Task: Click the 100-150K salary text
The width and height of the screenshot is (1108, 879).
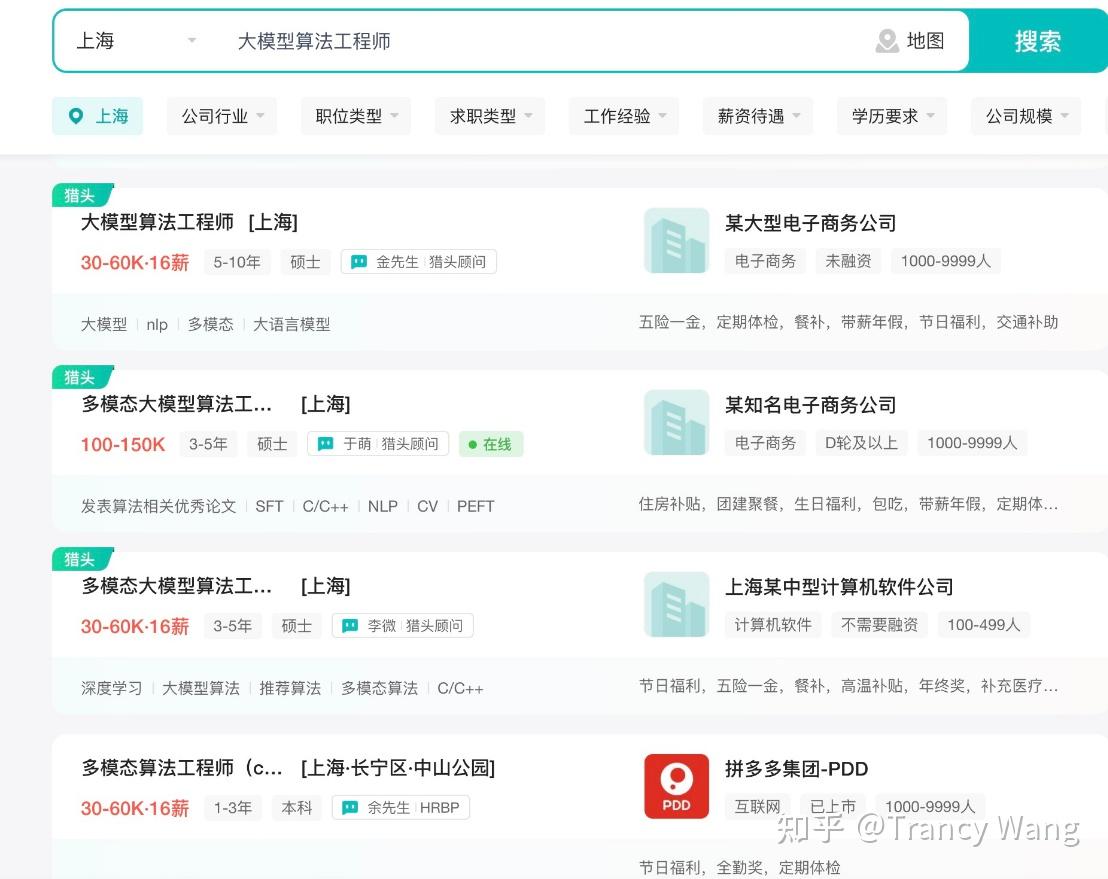Action: tap(123, 444)
